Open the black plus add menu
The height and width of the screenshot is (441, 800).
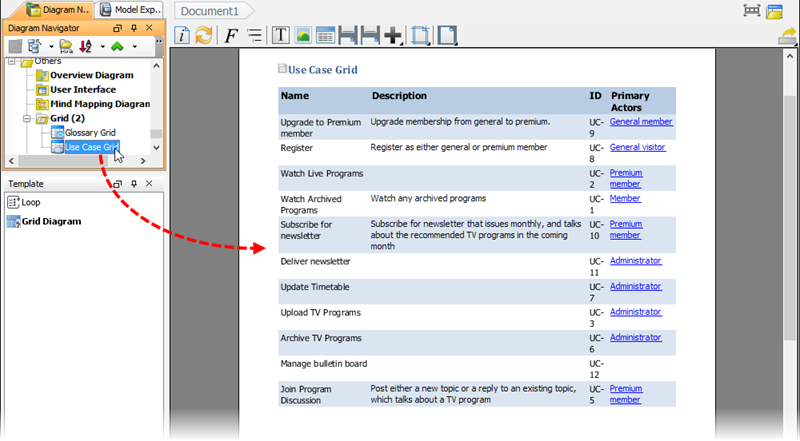(393, 36)
